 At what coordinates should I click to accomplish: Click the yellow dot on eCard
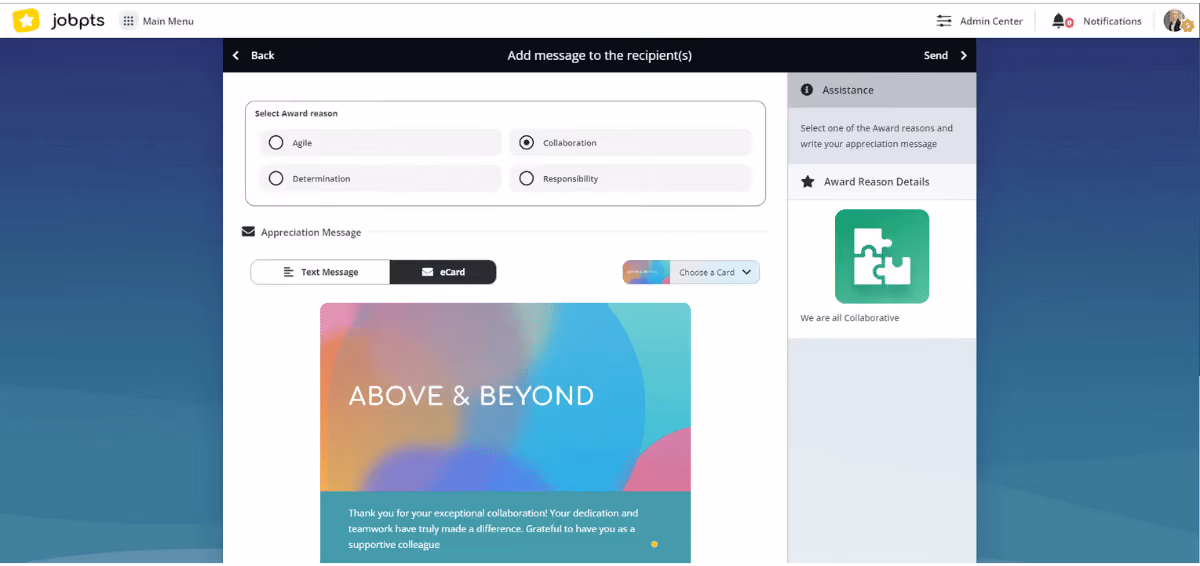pyautogui.click(x=654, y=544)
